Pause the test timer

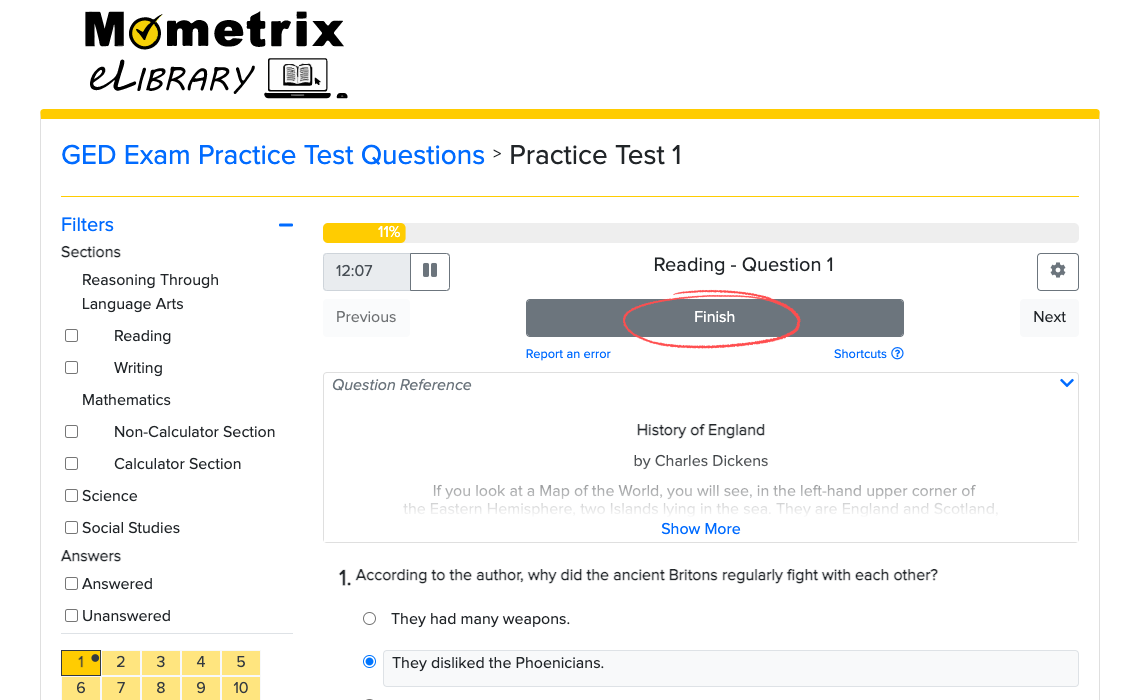point(430,271)
